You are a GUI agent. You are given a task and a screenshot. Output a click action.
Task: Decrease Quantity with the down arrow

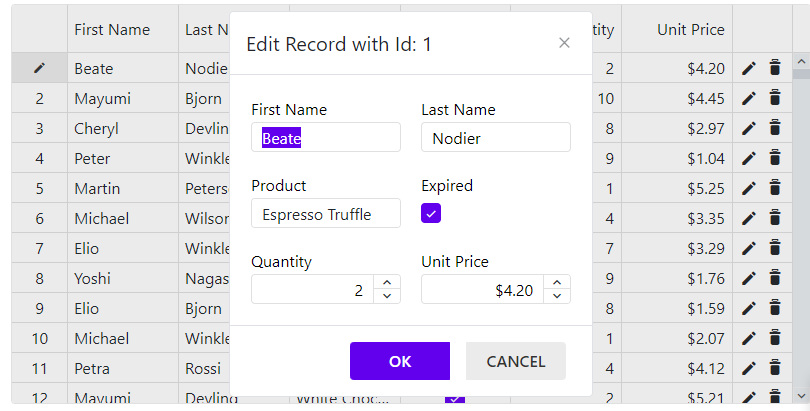click(x=387, y=296)
